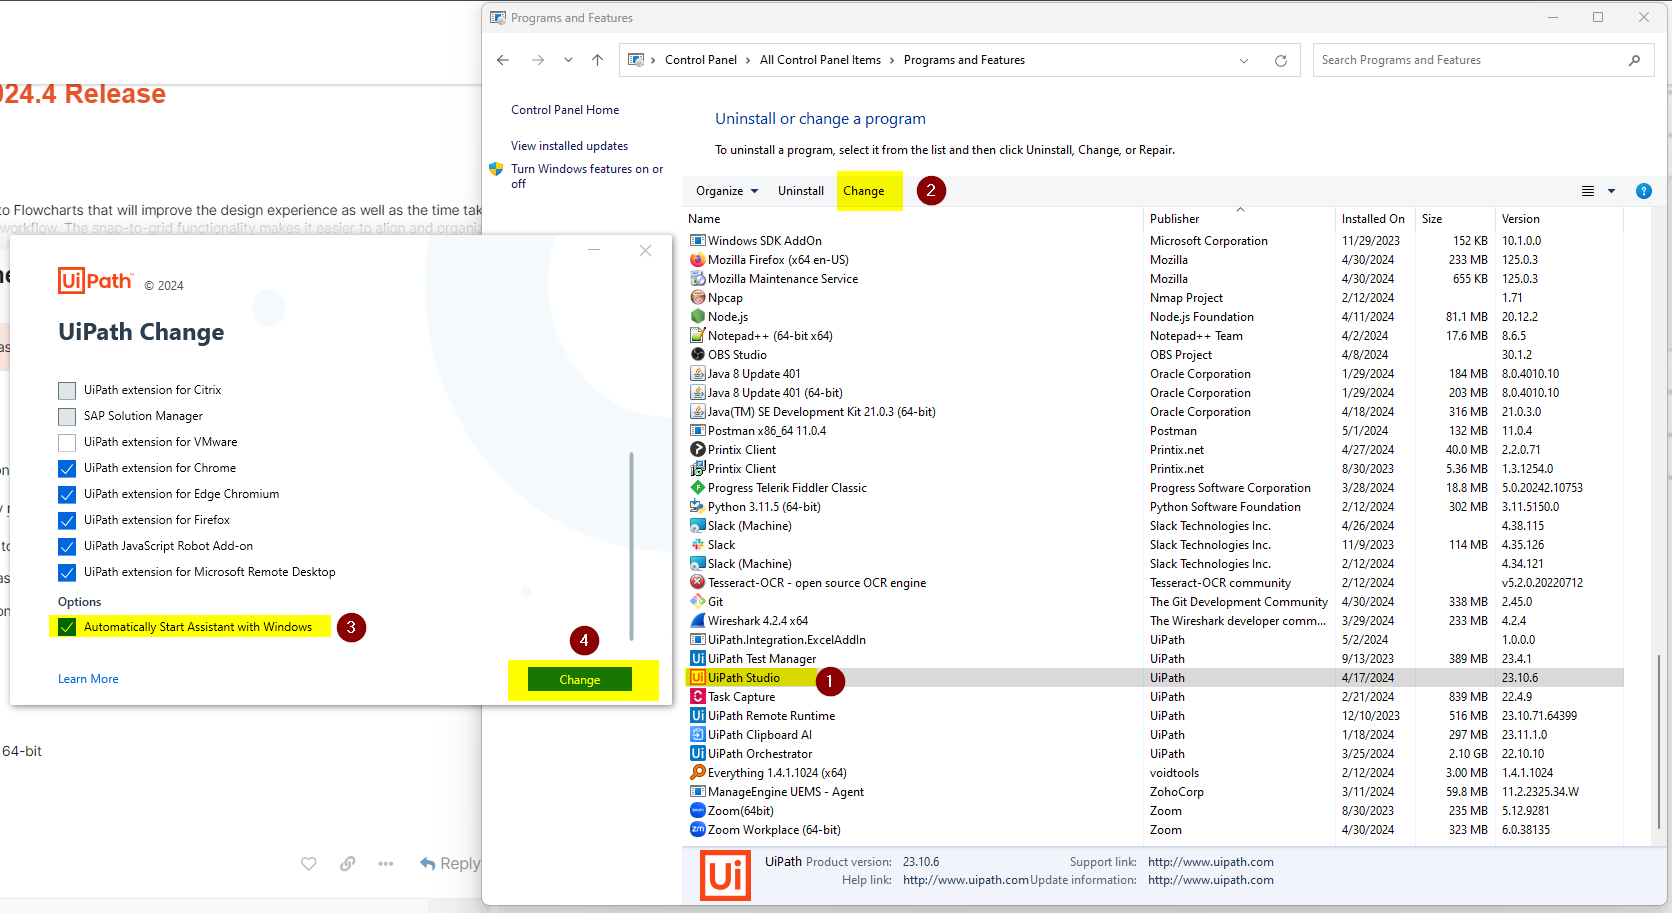Screen dimensions: 1672x913
Task: Enable UiPath extension for VMware
Action: 67,442
